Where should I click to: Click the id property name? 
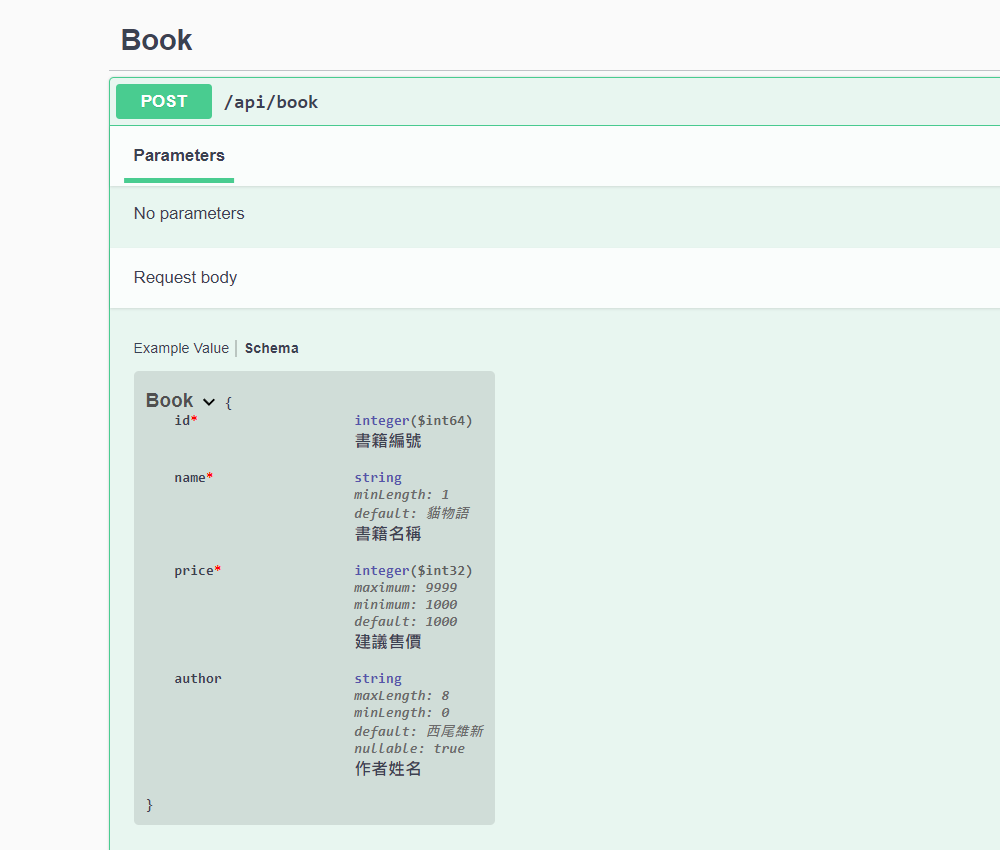coord(182,421)
